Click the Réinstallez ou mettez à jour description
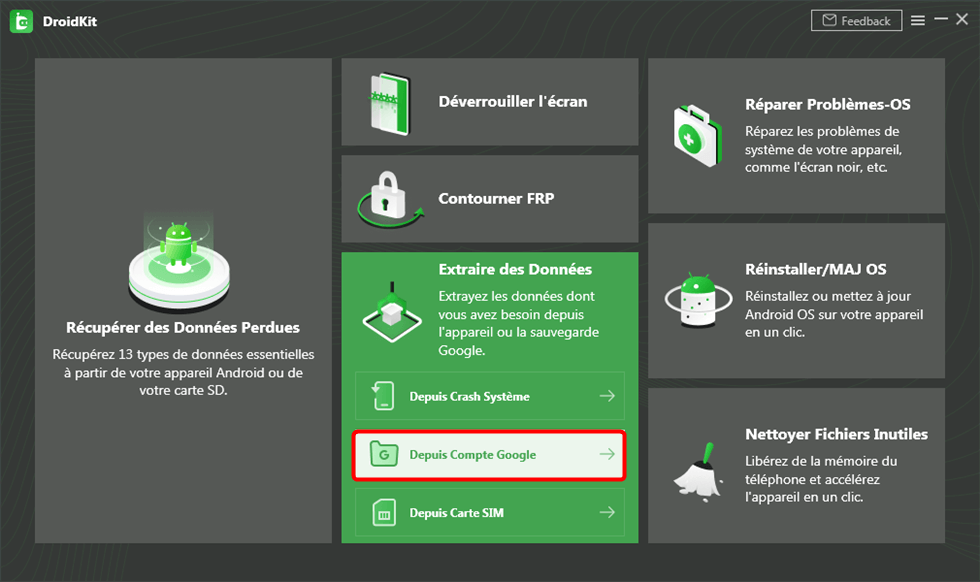The width and height of the screenshot is (980, 582). point(834,314)
